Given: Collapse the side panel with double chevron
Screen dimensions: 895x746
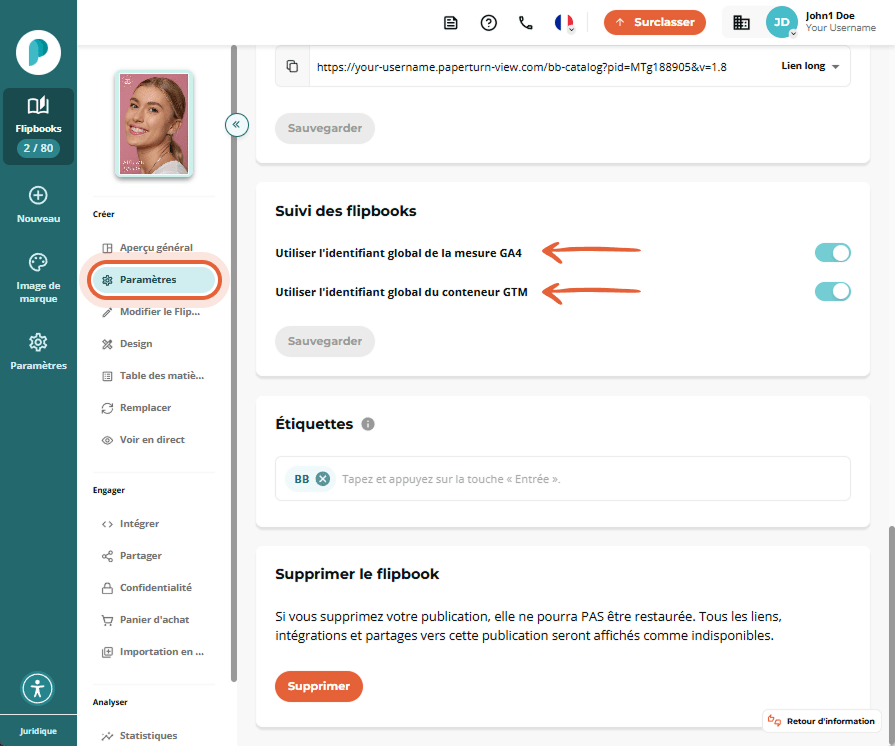Looking at the screenshot, I should coord(236,124).
